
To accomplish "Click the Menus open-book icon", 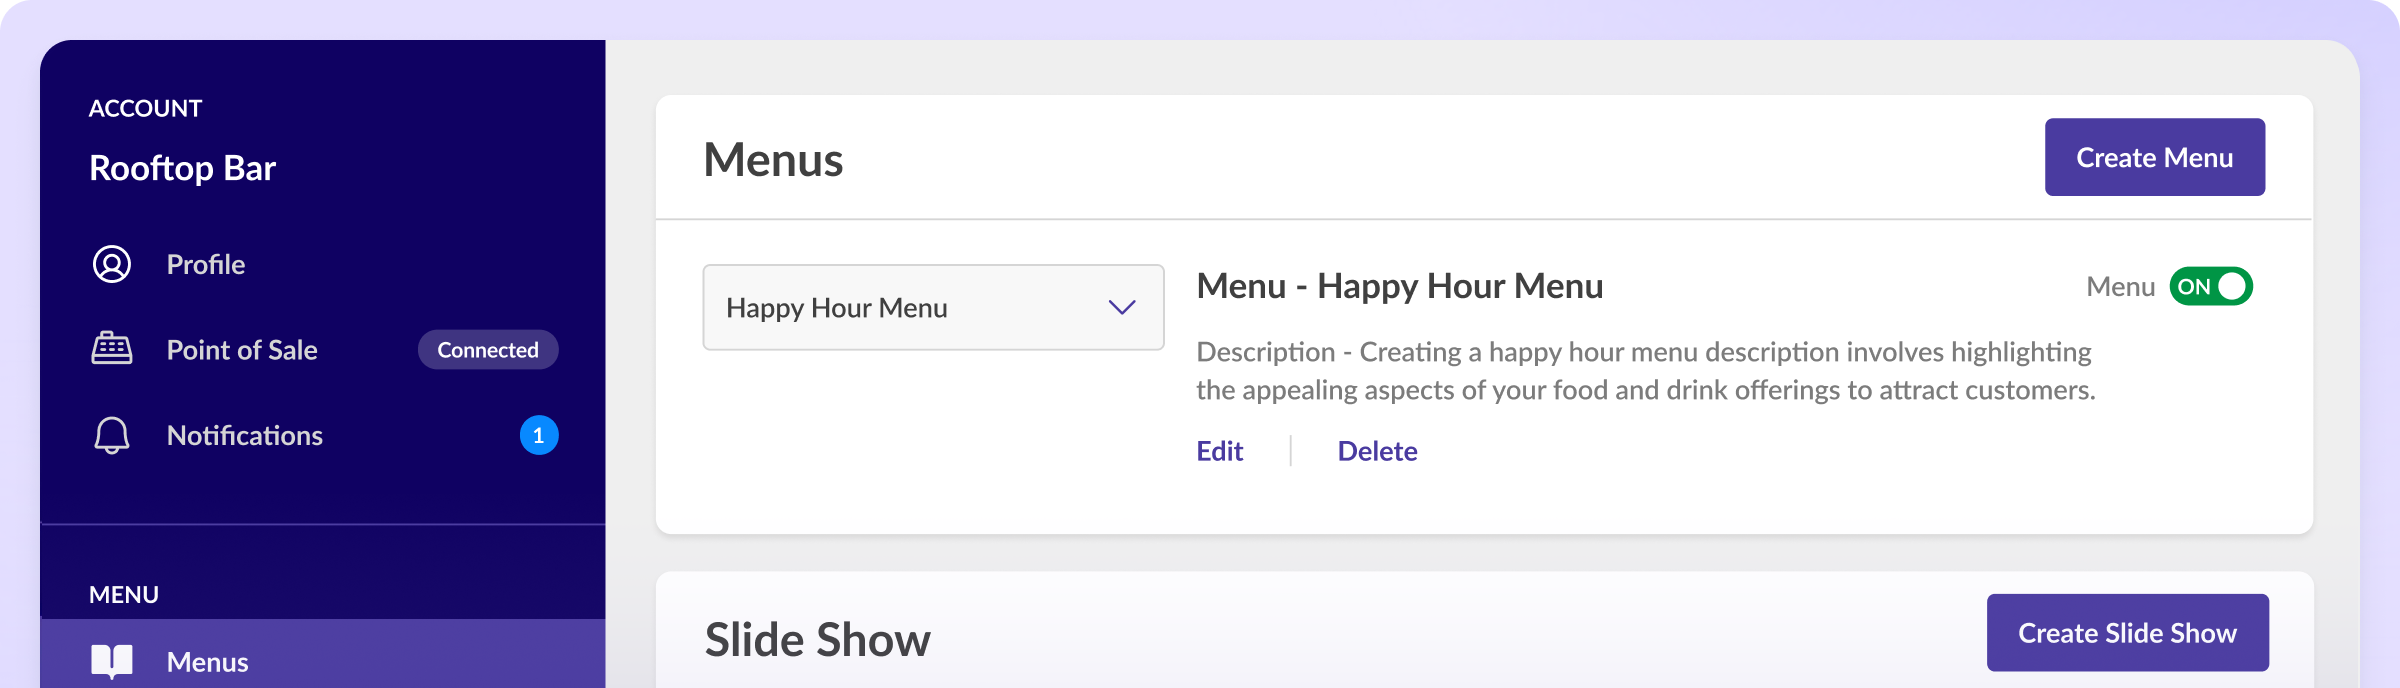I will tap(112, 662).
